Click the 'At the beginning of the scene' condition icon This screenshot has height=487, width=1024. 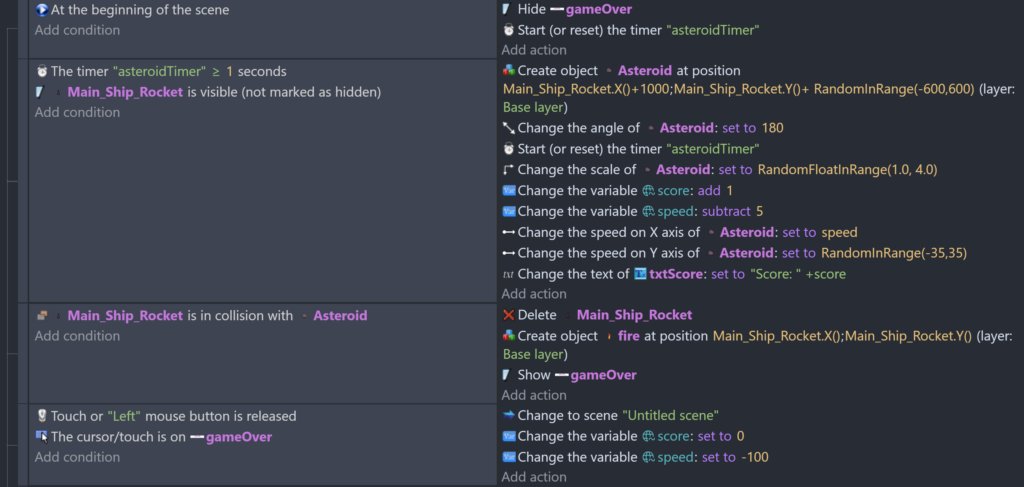pyautogui.click(x=41, y=10)
